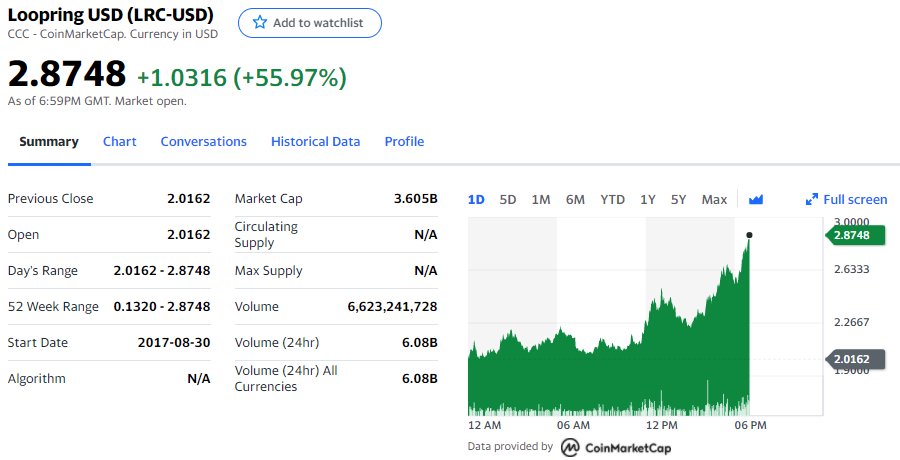The height and width of the screenshot is (460, 900).
Task: Click the 2.0162 previous close flag on chart
Action: (855, 359)
